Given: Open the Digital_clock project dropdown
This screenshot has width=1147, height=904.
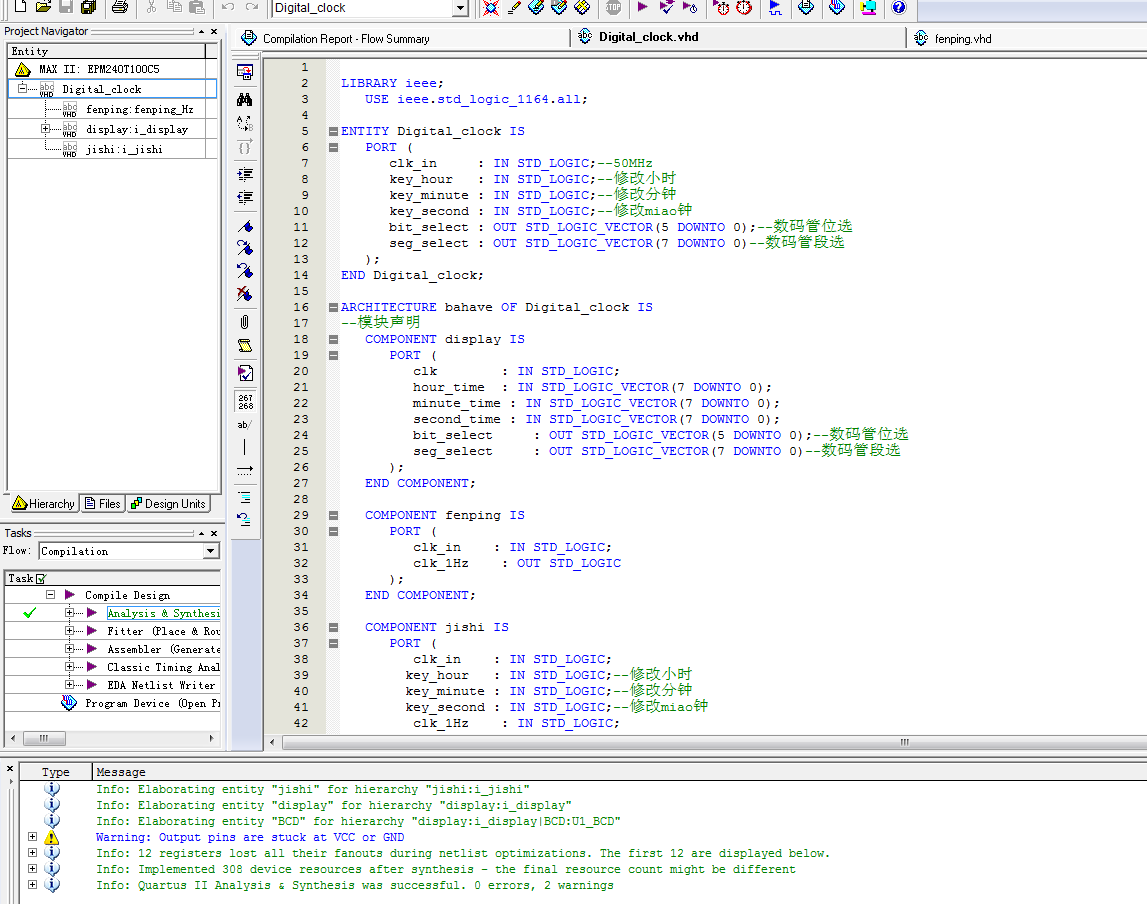Looking at the screenshot, I should [x=460, y=9].
